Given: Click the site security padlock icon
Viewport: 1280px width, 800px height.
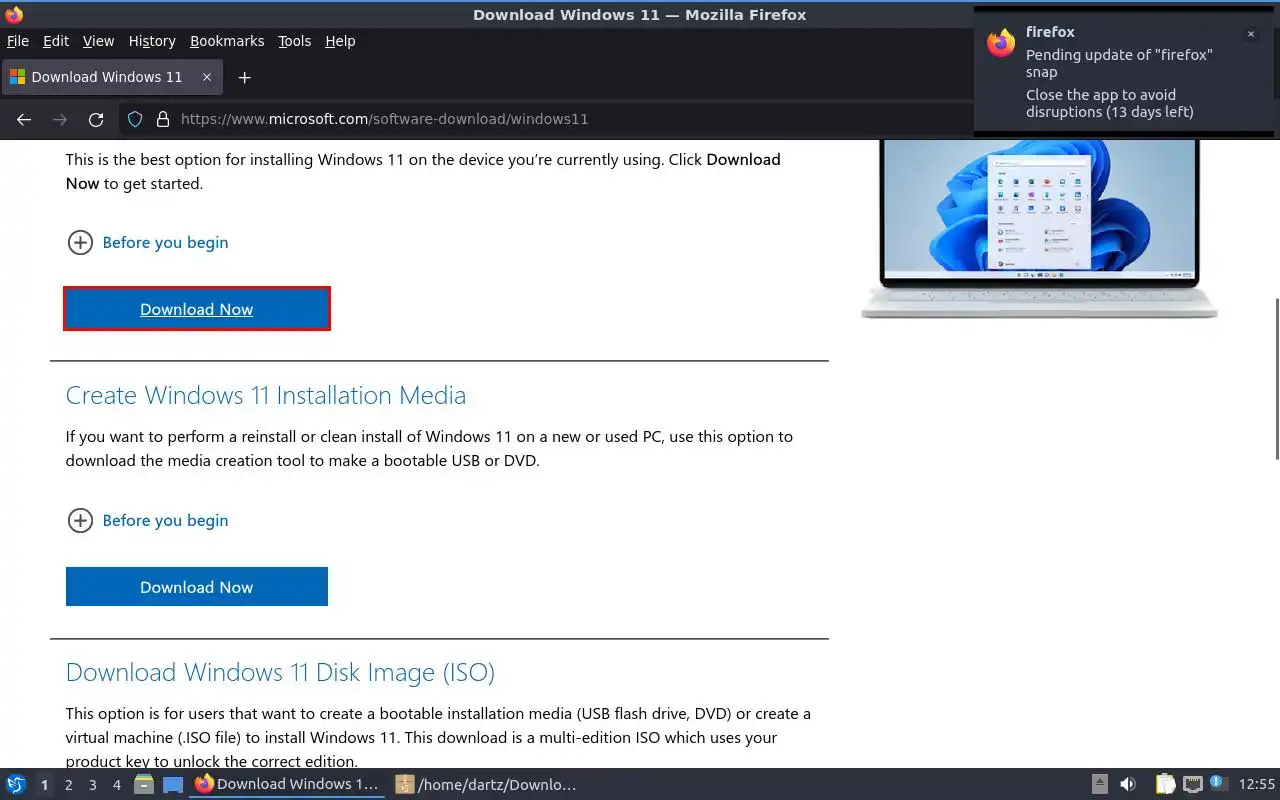Looking at the screenshot, I should (x=163, y=119).
